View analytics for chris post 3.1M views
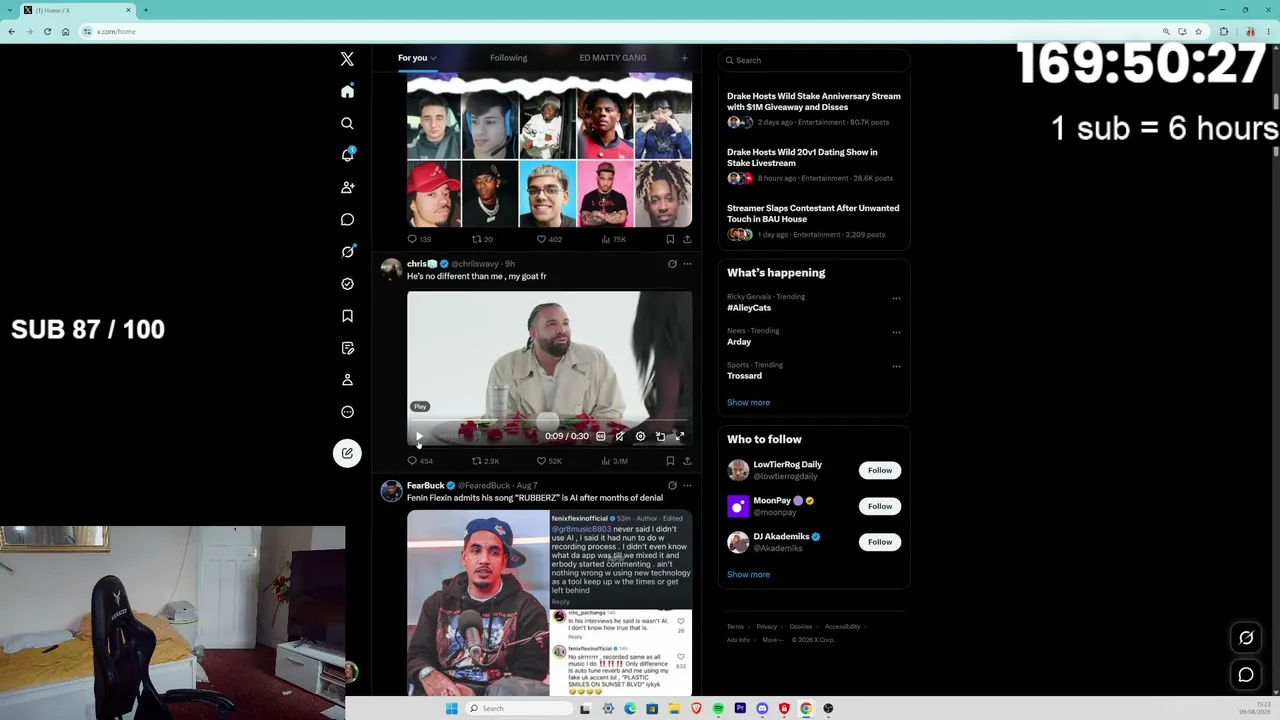The width and height of the screenshot is (1280, 720). click(614, 461)
